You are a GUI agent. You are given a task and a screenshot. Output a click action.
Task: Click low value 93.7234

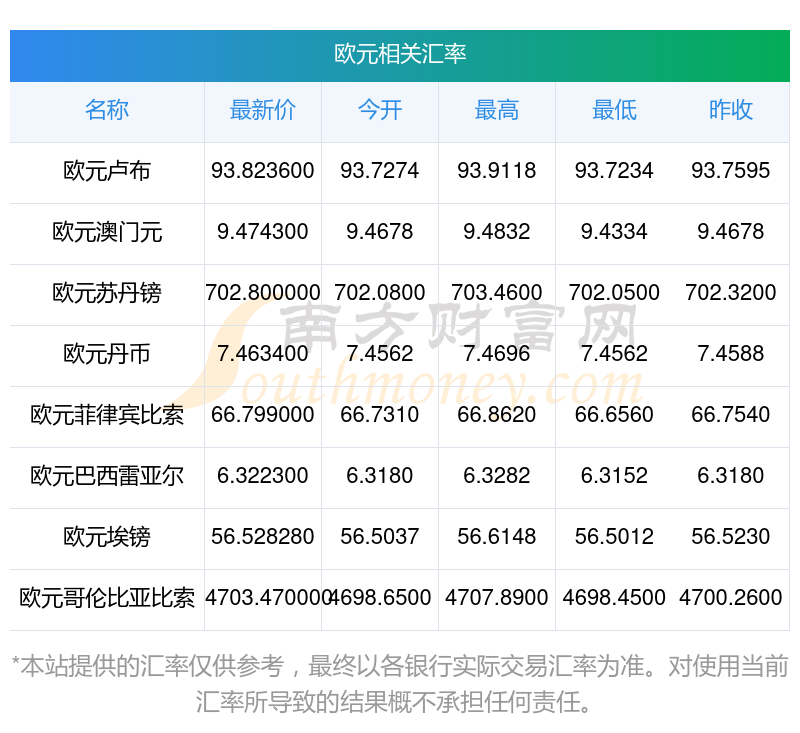pos(614,170)
